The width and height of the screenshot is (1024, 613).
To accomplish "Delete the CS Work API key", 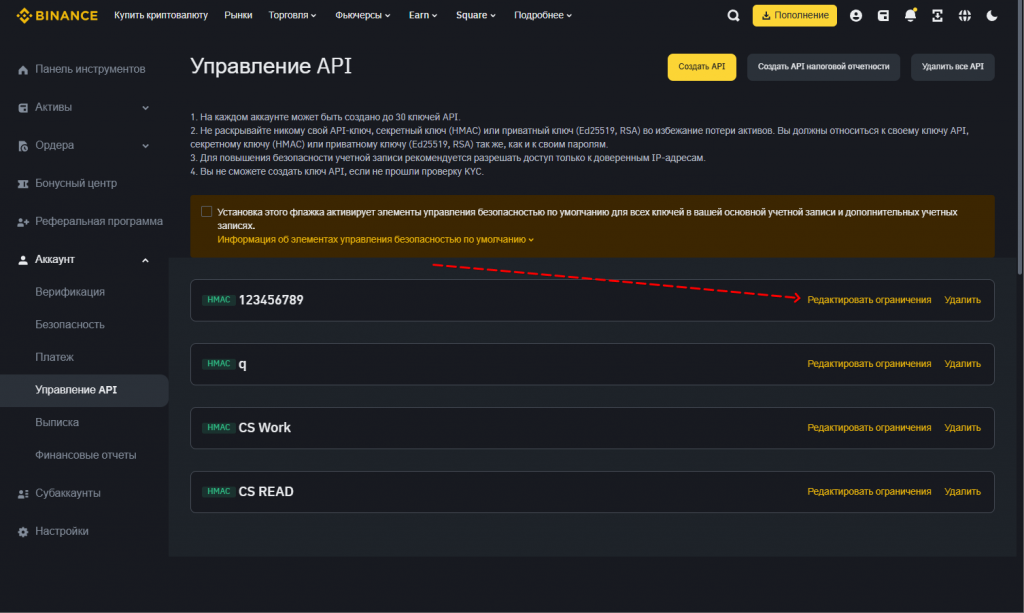I will (963, 428).
